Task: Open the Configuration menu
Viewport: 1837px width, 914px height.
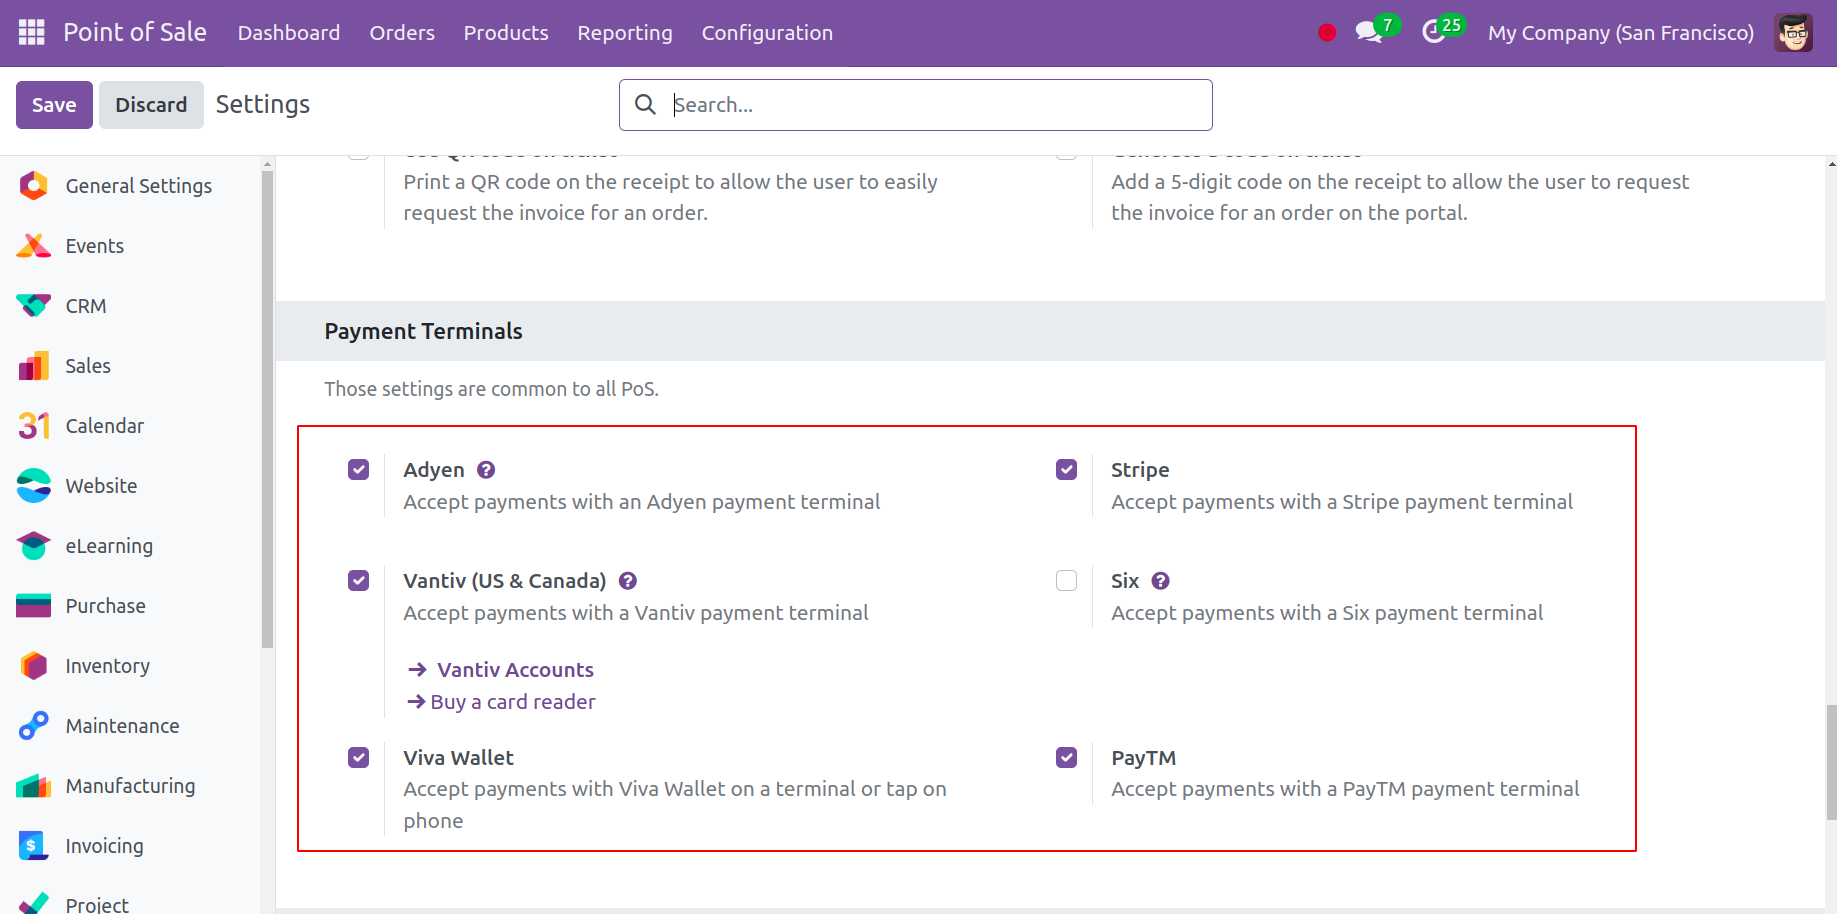Action: [x=767, y=33]
